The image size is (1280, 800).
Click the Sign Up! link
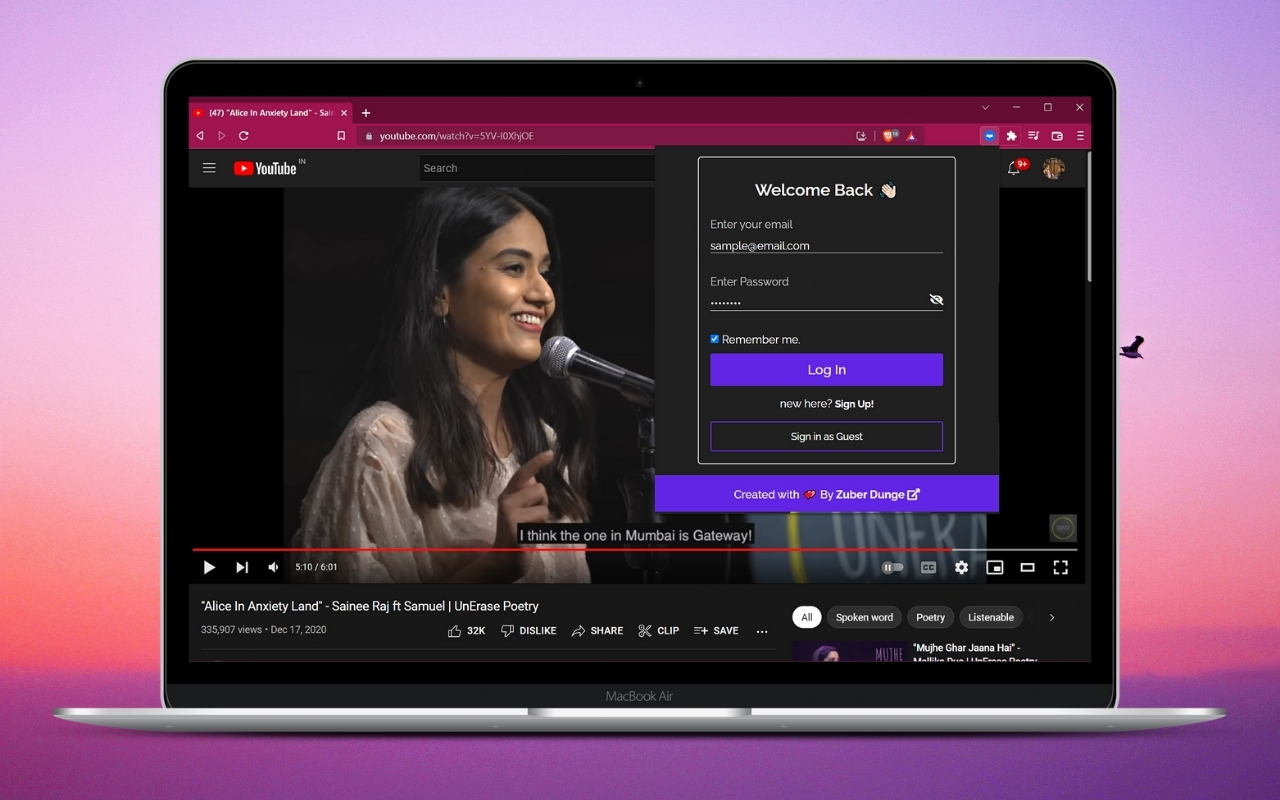pyautogui.click(x=854, y=404)
